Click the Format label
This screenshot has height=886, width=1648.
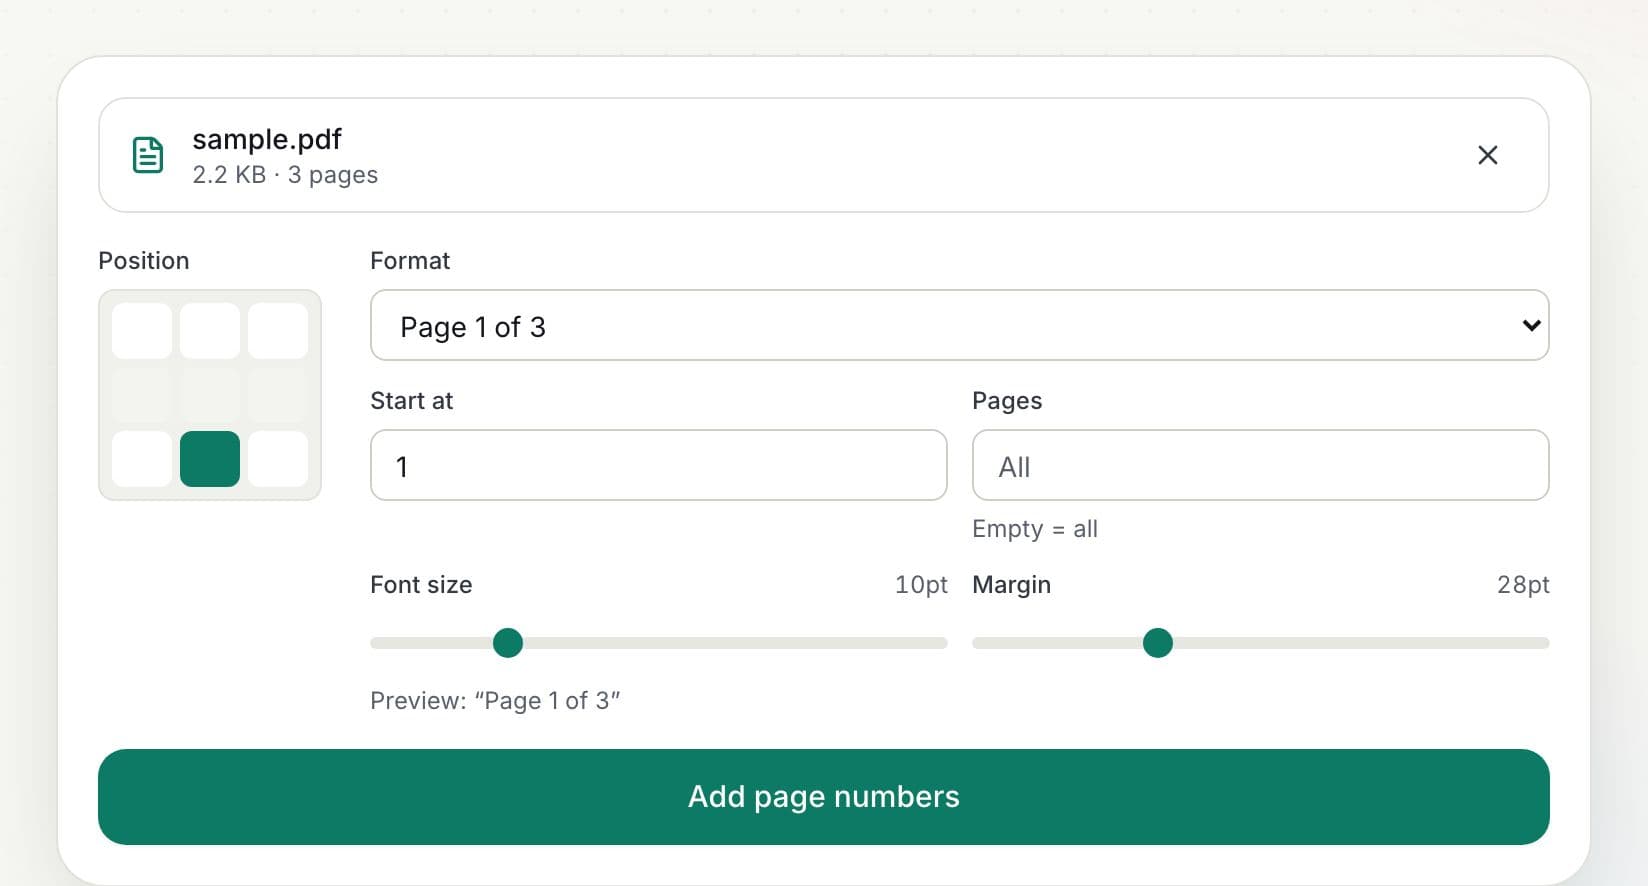pos(410,261)
